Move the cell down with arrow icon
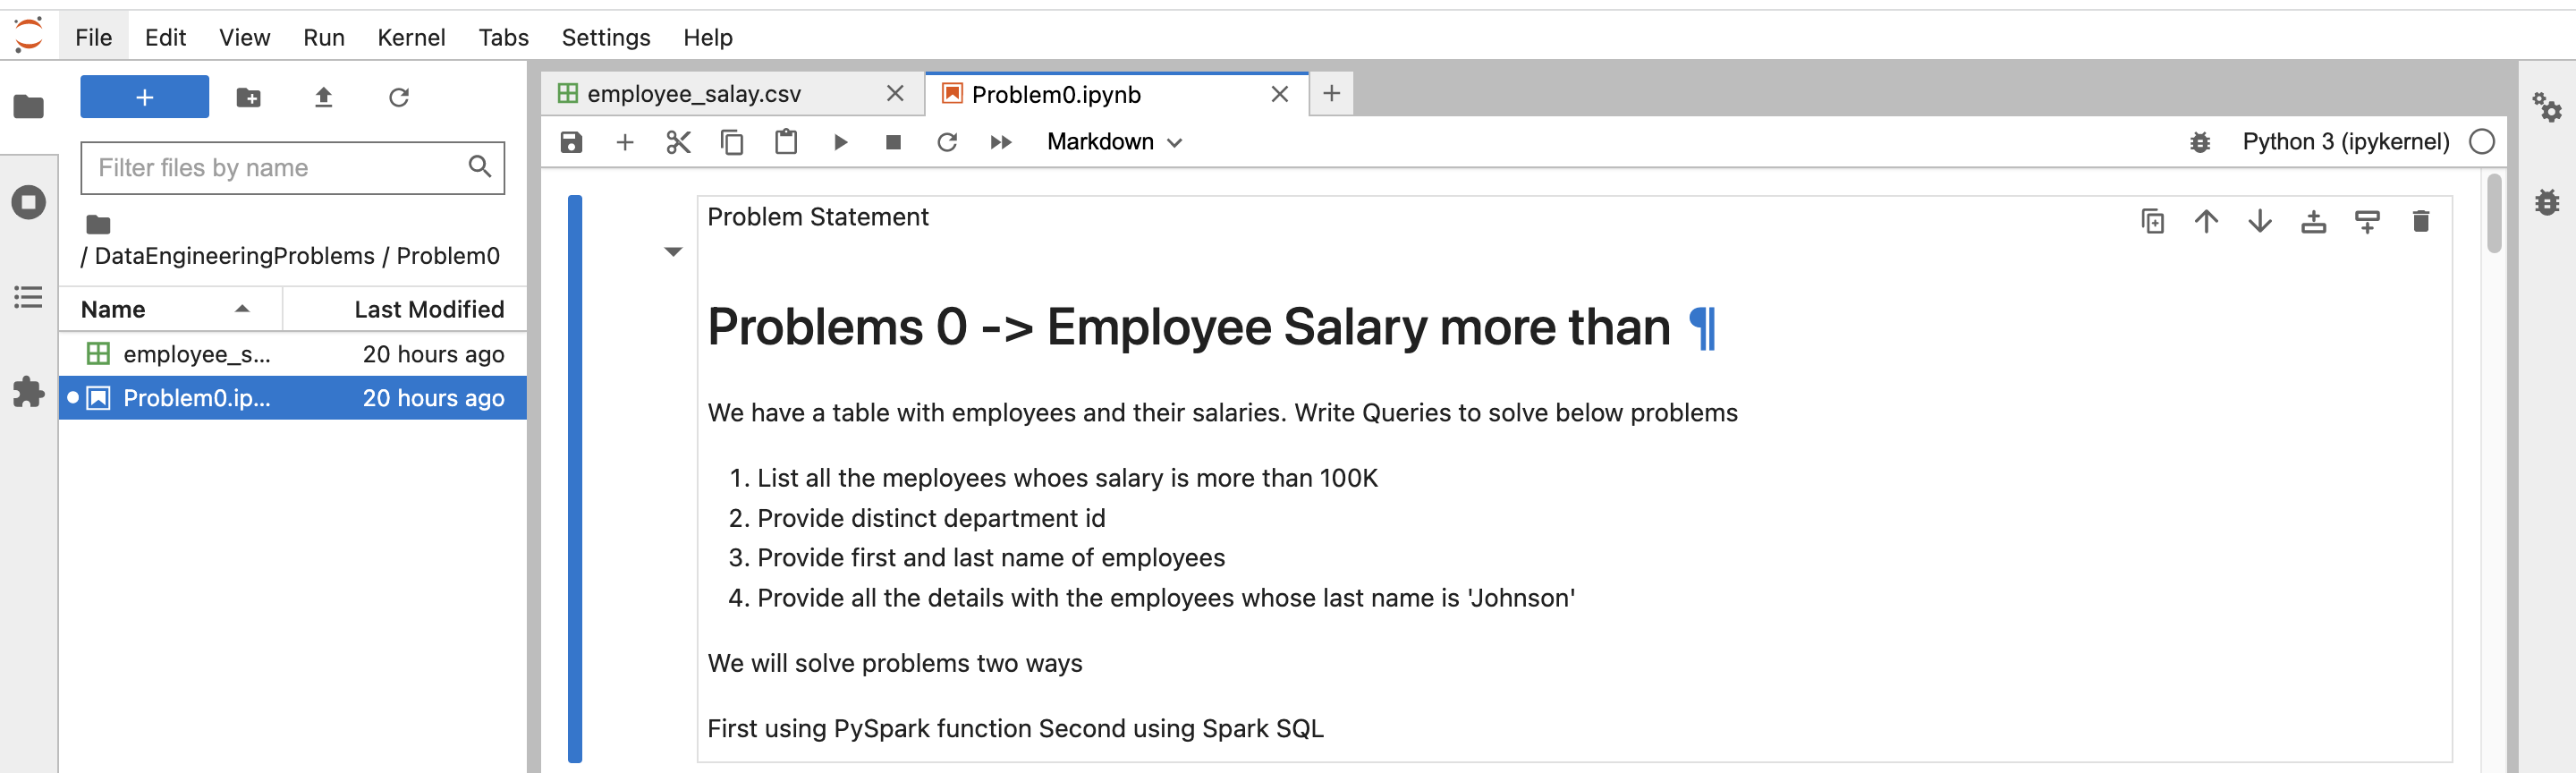 pos(2259,221)
